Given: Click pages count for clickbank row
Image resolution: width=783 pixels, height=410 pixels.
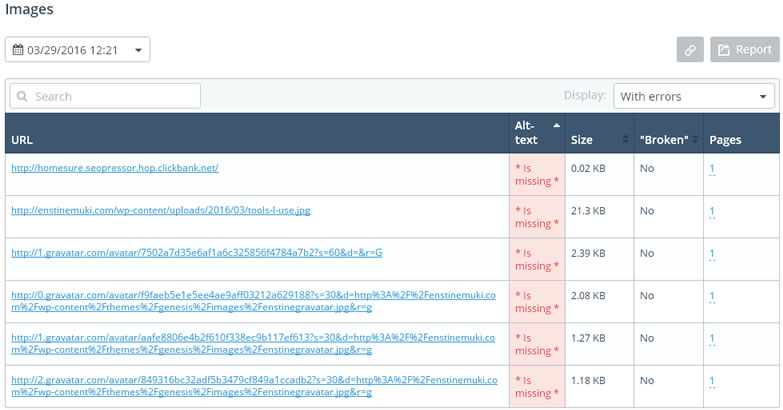Looking at the screenshot, I should (712, 169).
